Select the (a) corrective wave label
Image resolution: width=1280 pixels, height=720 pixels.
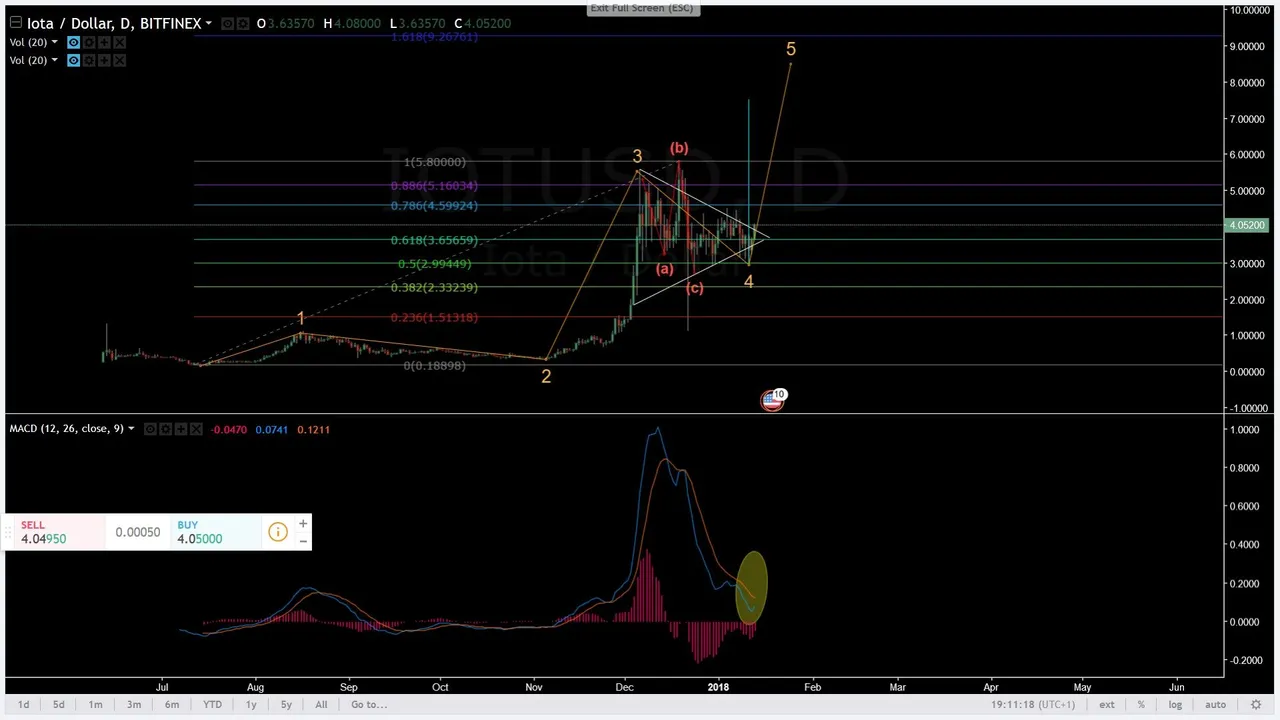point(664,269)
